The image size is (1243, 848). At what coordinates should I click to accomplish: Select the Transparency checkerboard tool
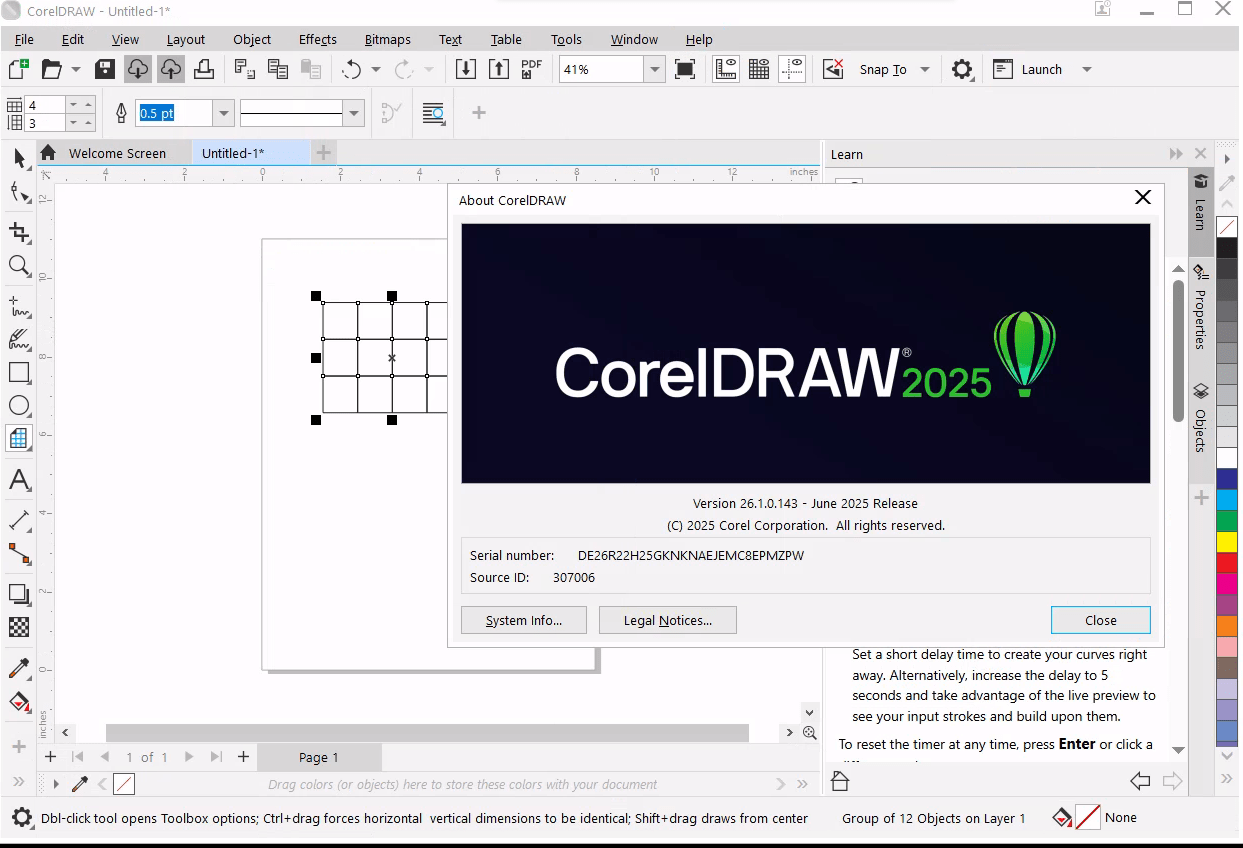point(19,627)
